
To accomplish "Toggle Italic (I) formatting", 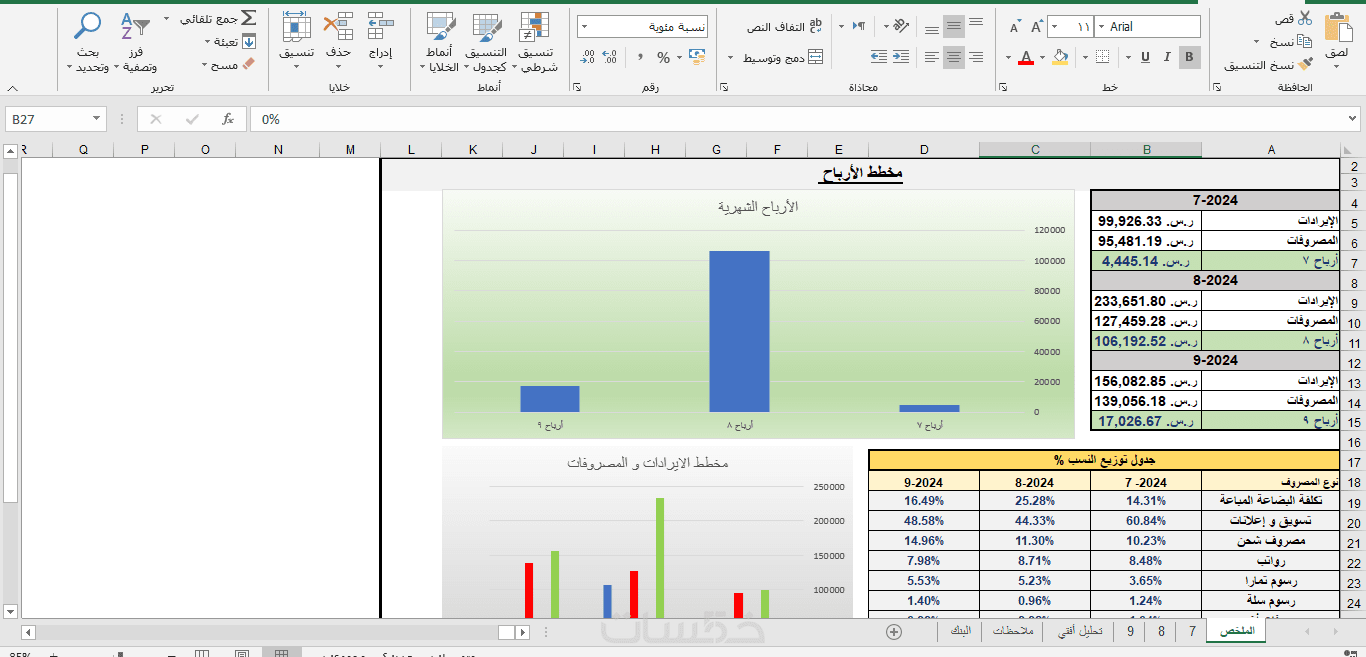I will point(1167,57).
